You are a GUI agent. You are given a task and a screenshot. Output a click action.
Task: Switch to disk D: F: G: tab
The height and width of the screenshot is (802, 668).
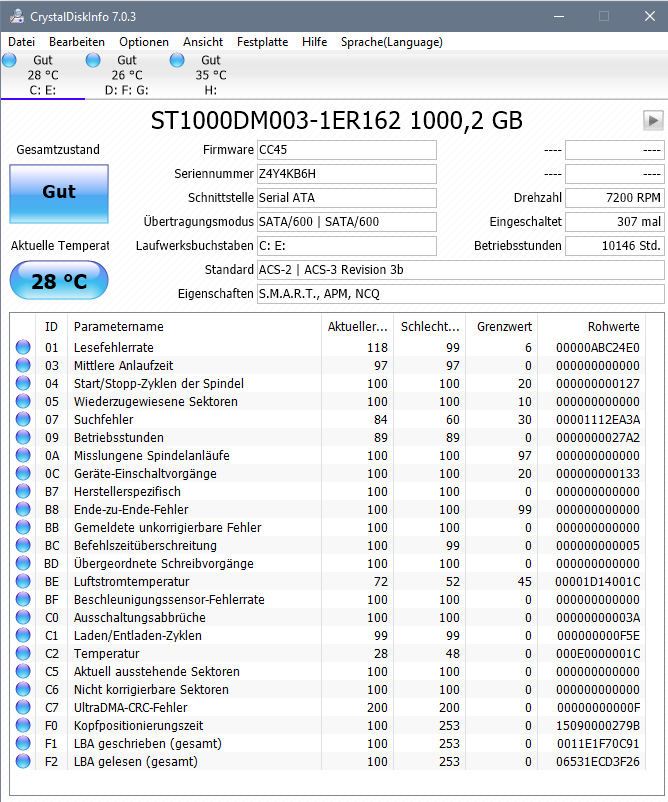click(x=127, y=75)
